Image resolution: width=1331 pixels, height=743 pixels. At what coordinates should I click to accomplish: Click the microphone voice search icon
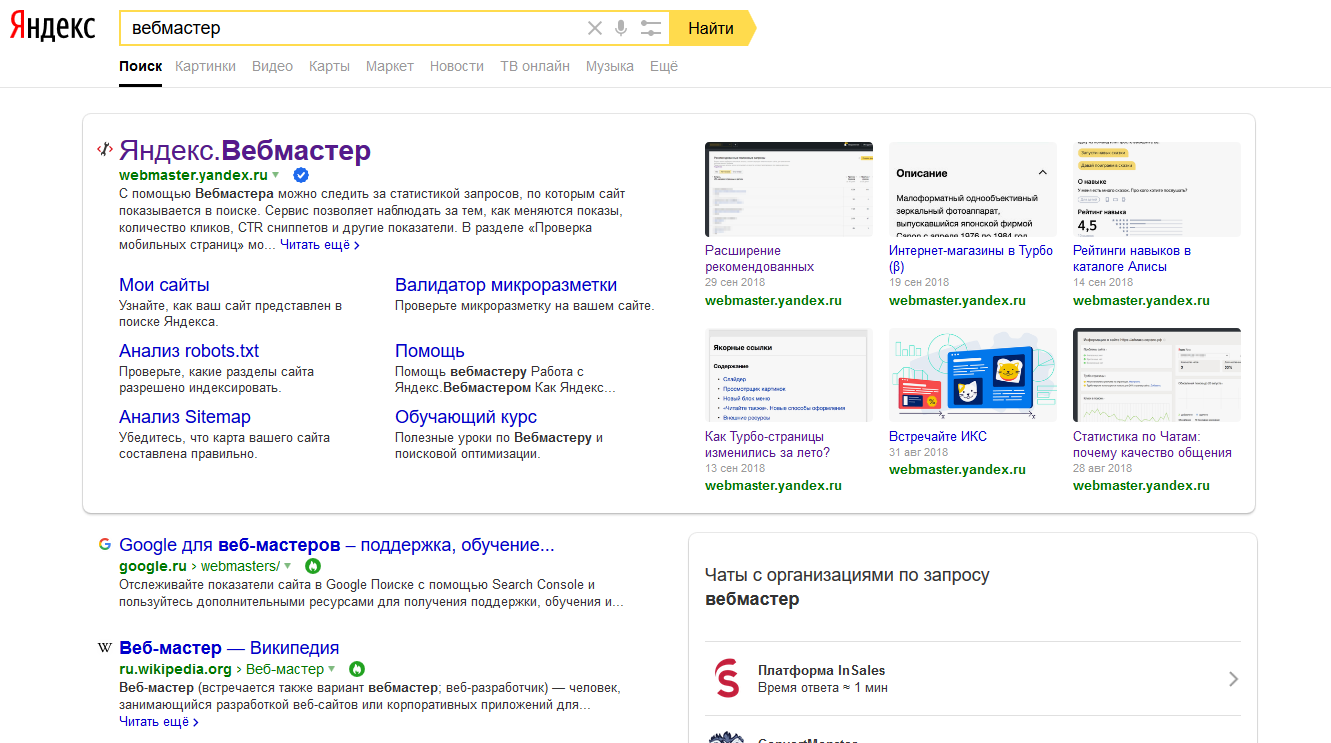click(621, 28)
